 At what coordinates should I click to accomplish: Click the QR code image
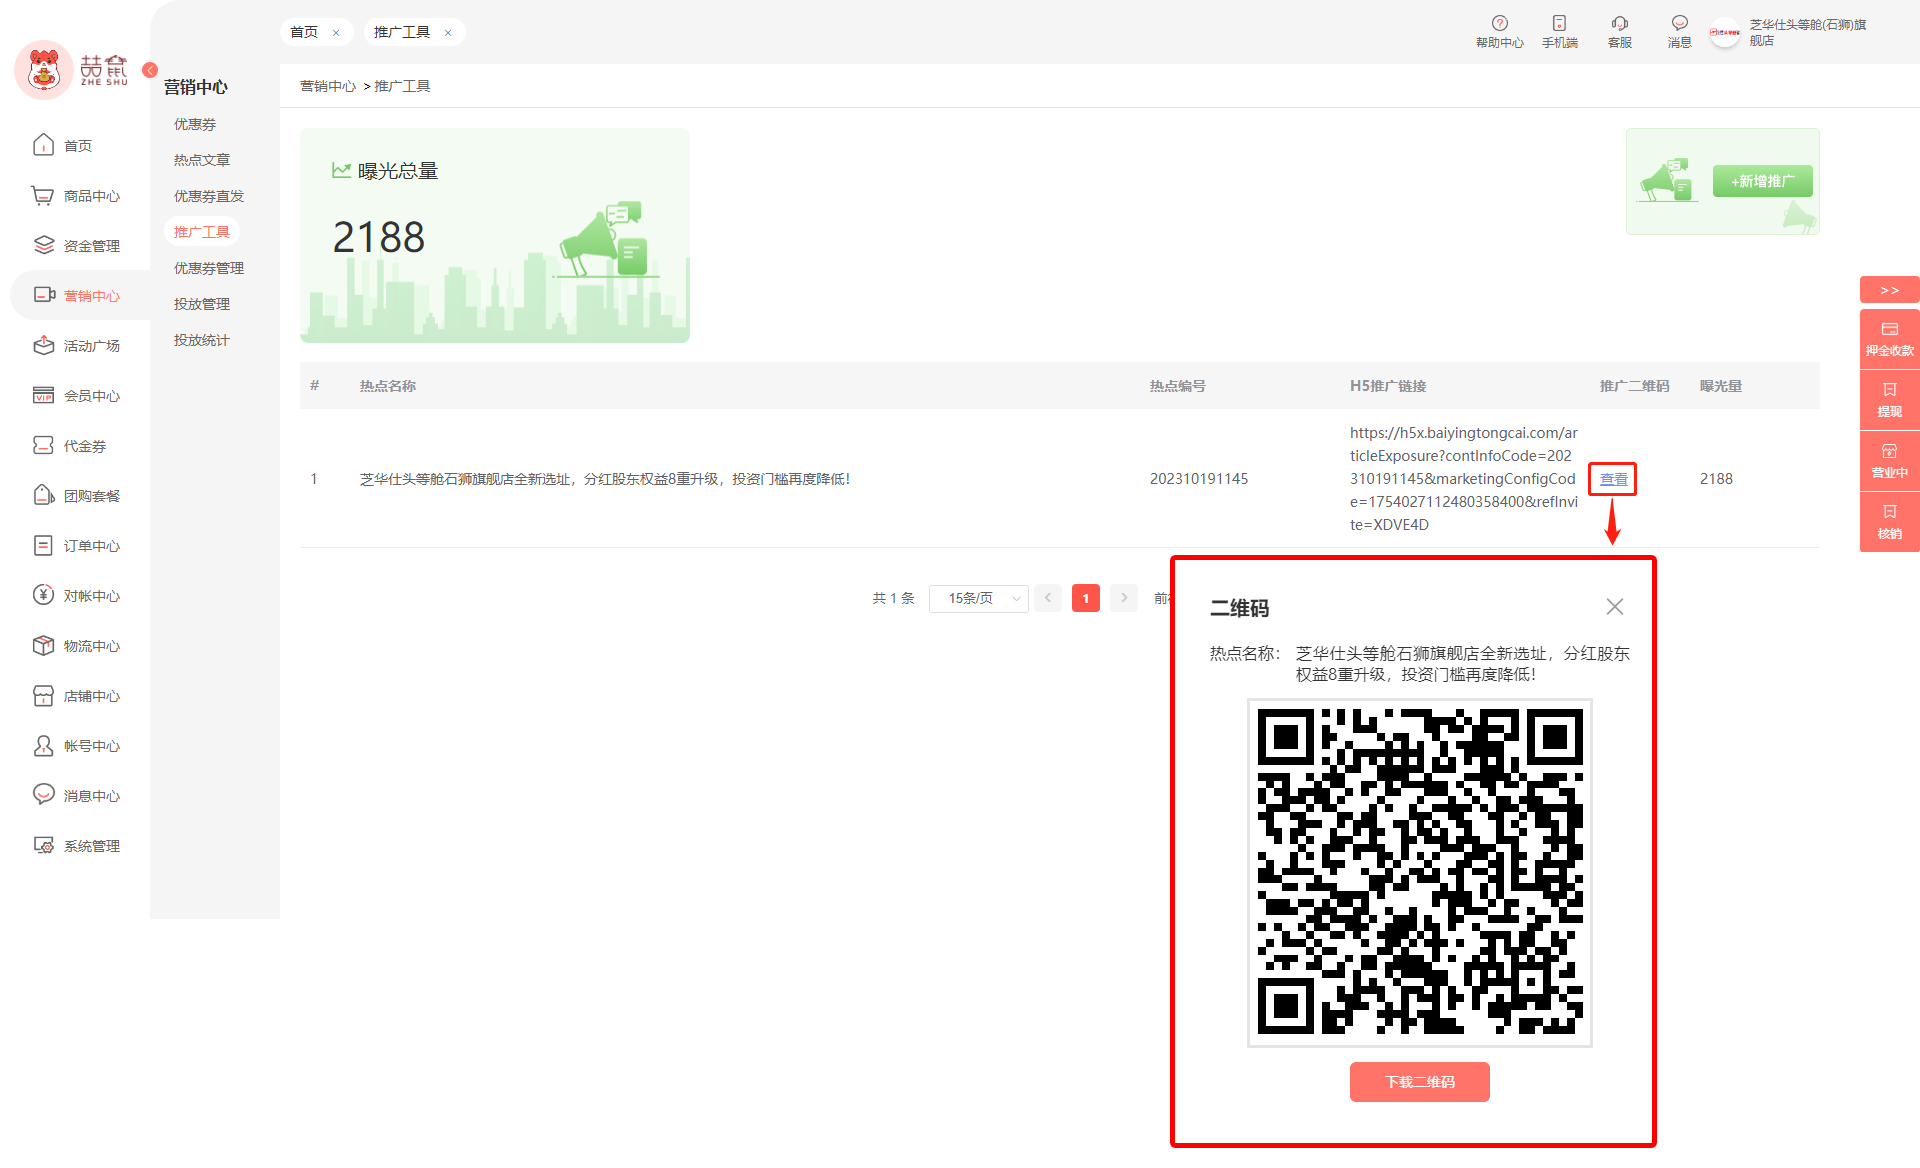point(1419,872)
